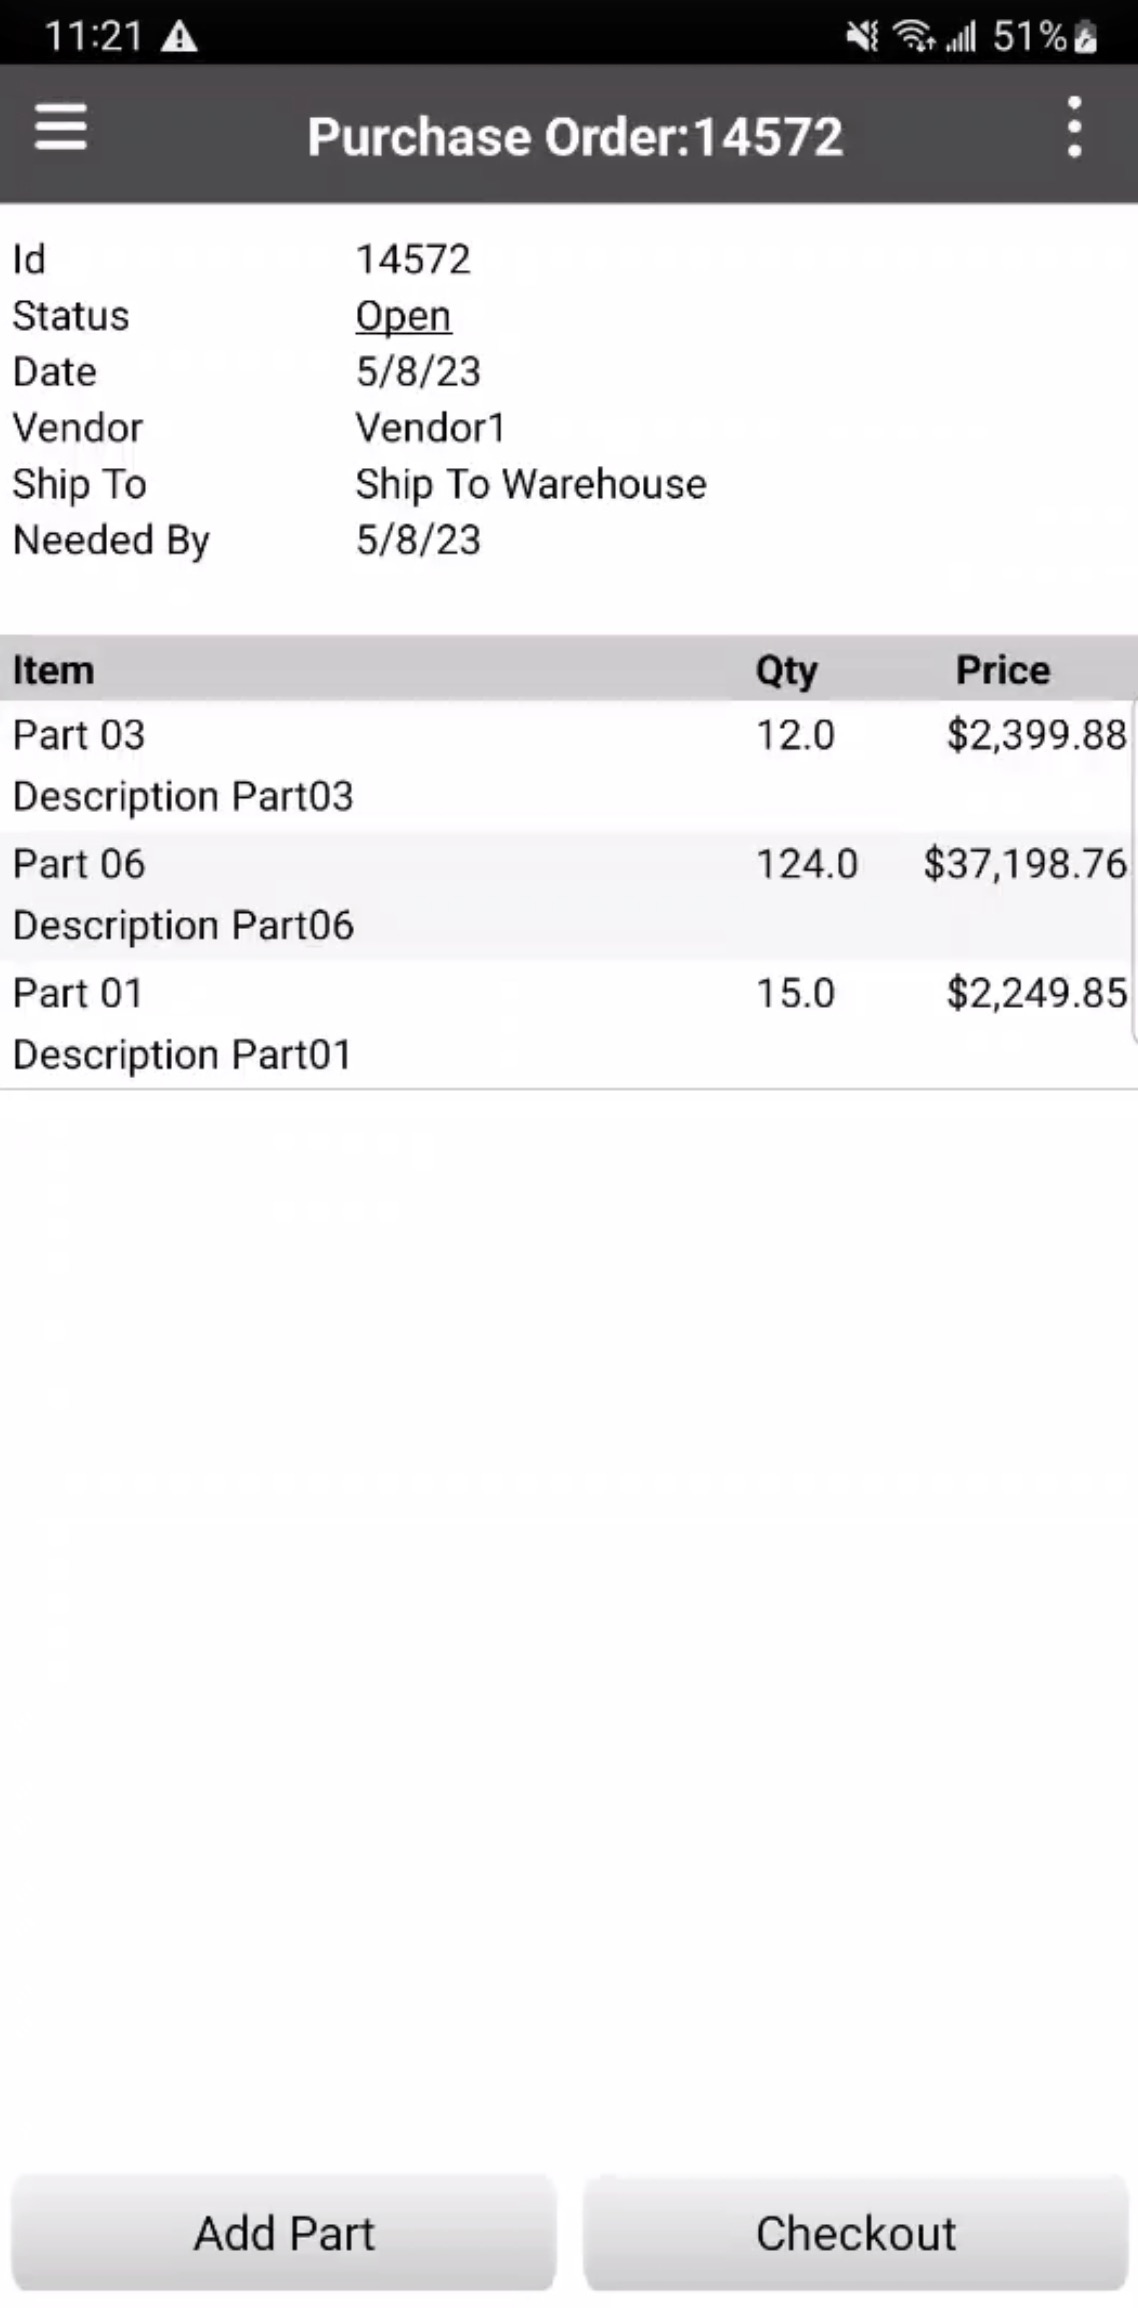Tap the Ship To Warehouse value
Screen dimensions: 1138x2308
point(531,484)
